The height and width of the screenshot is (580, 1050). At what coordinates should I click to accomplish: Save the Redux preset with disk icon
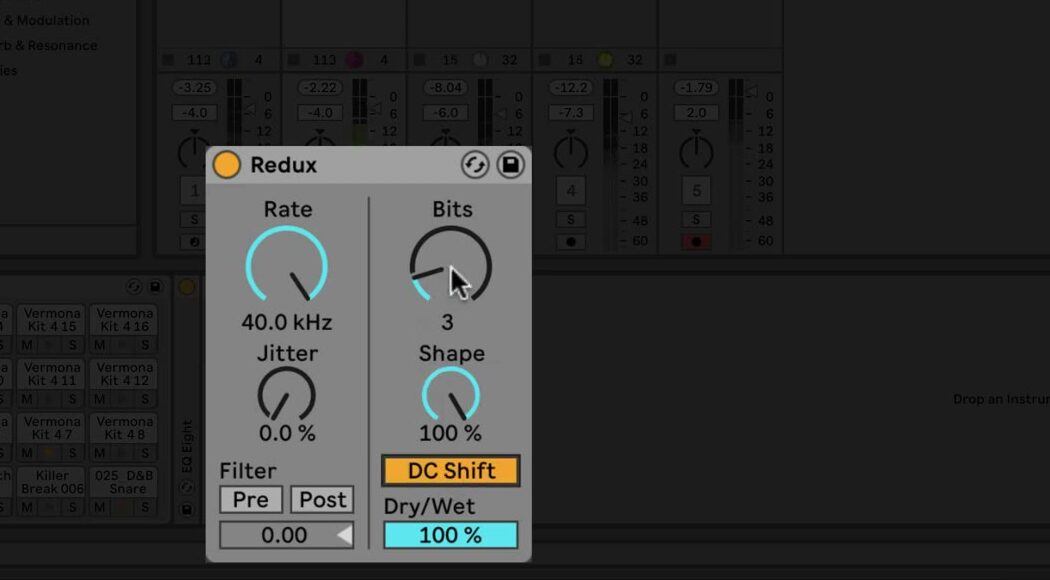coord(510,165)
